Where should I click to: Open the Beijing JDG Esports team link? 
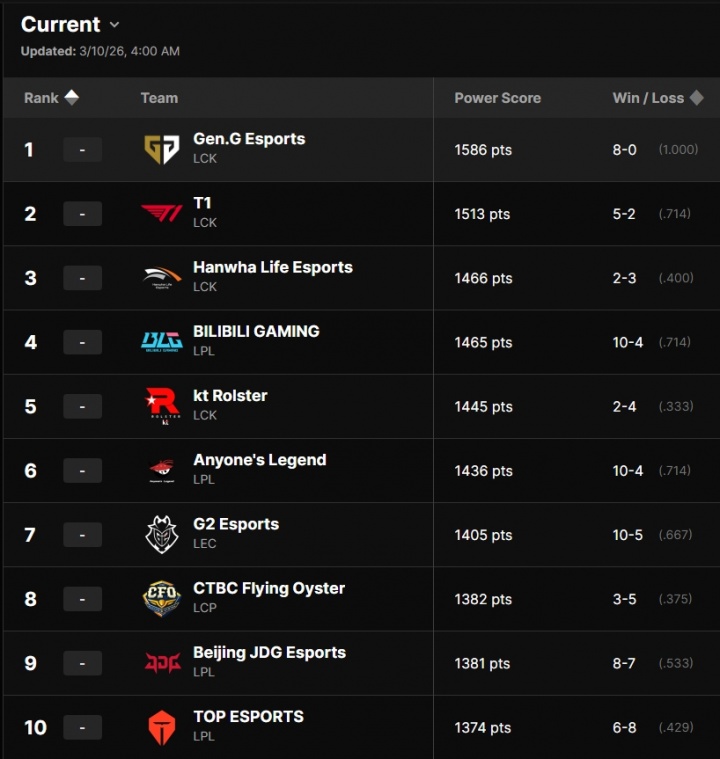(x=269, y=652)
